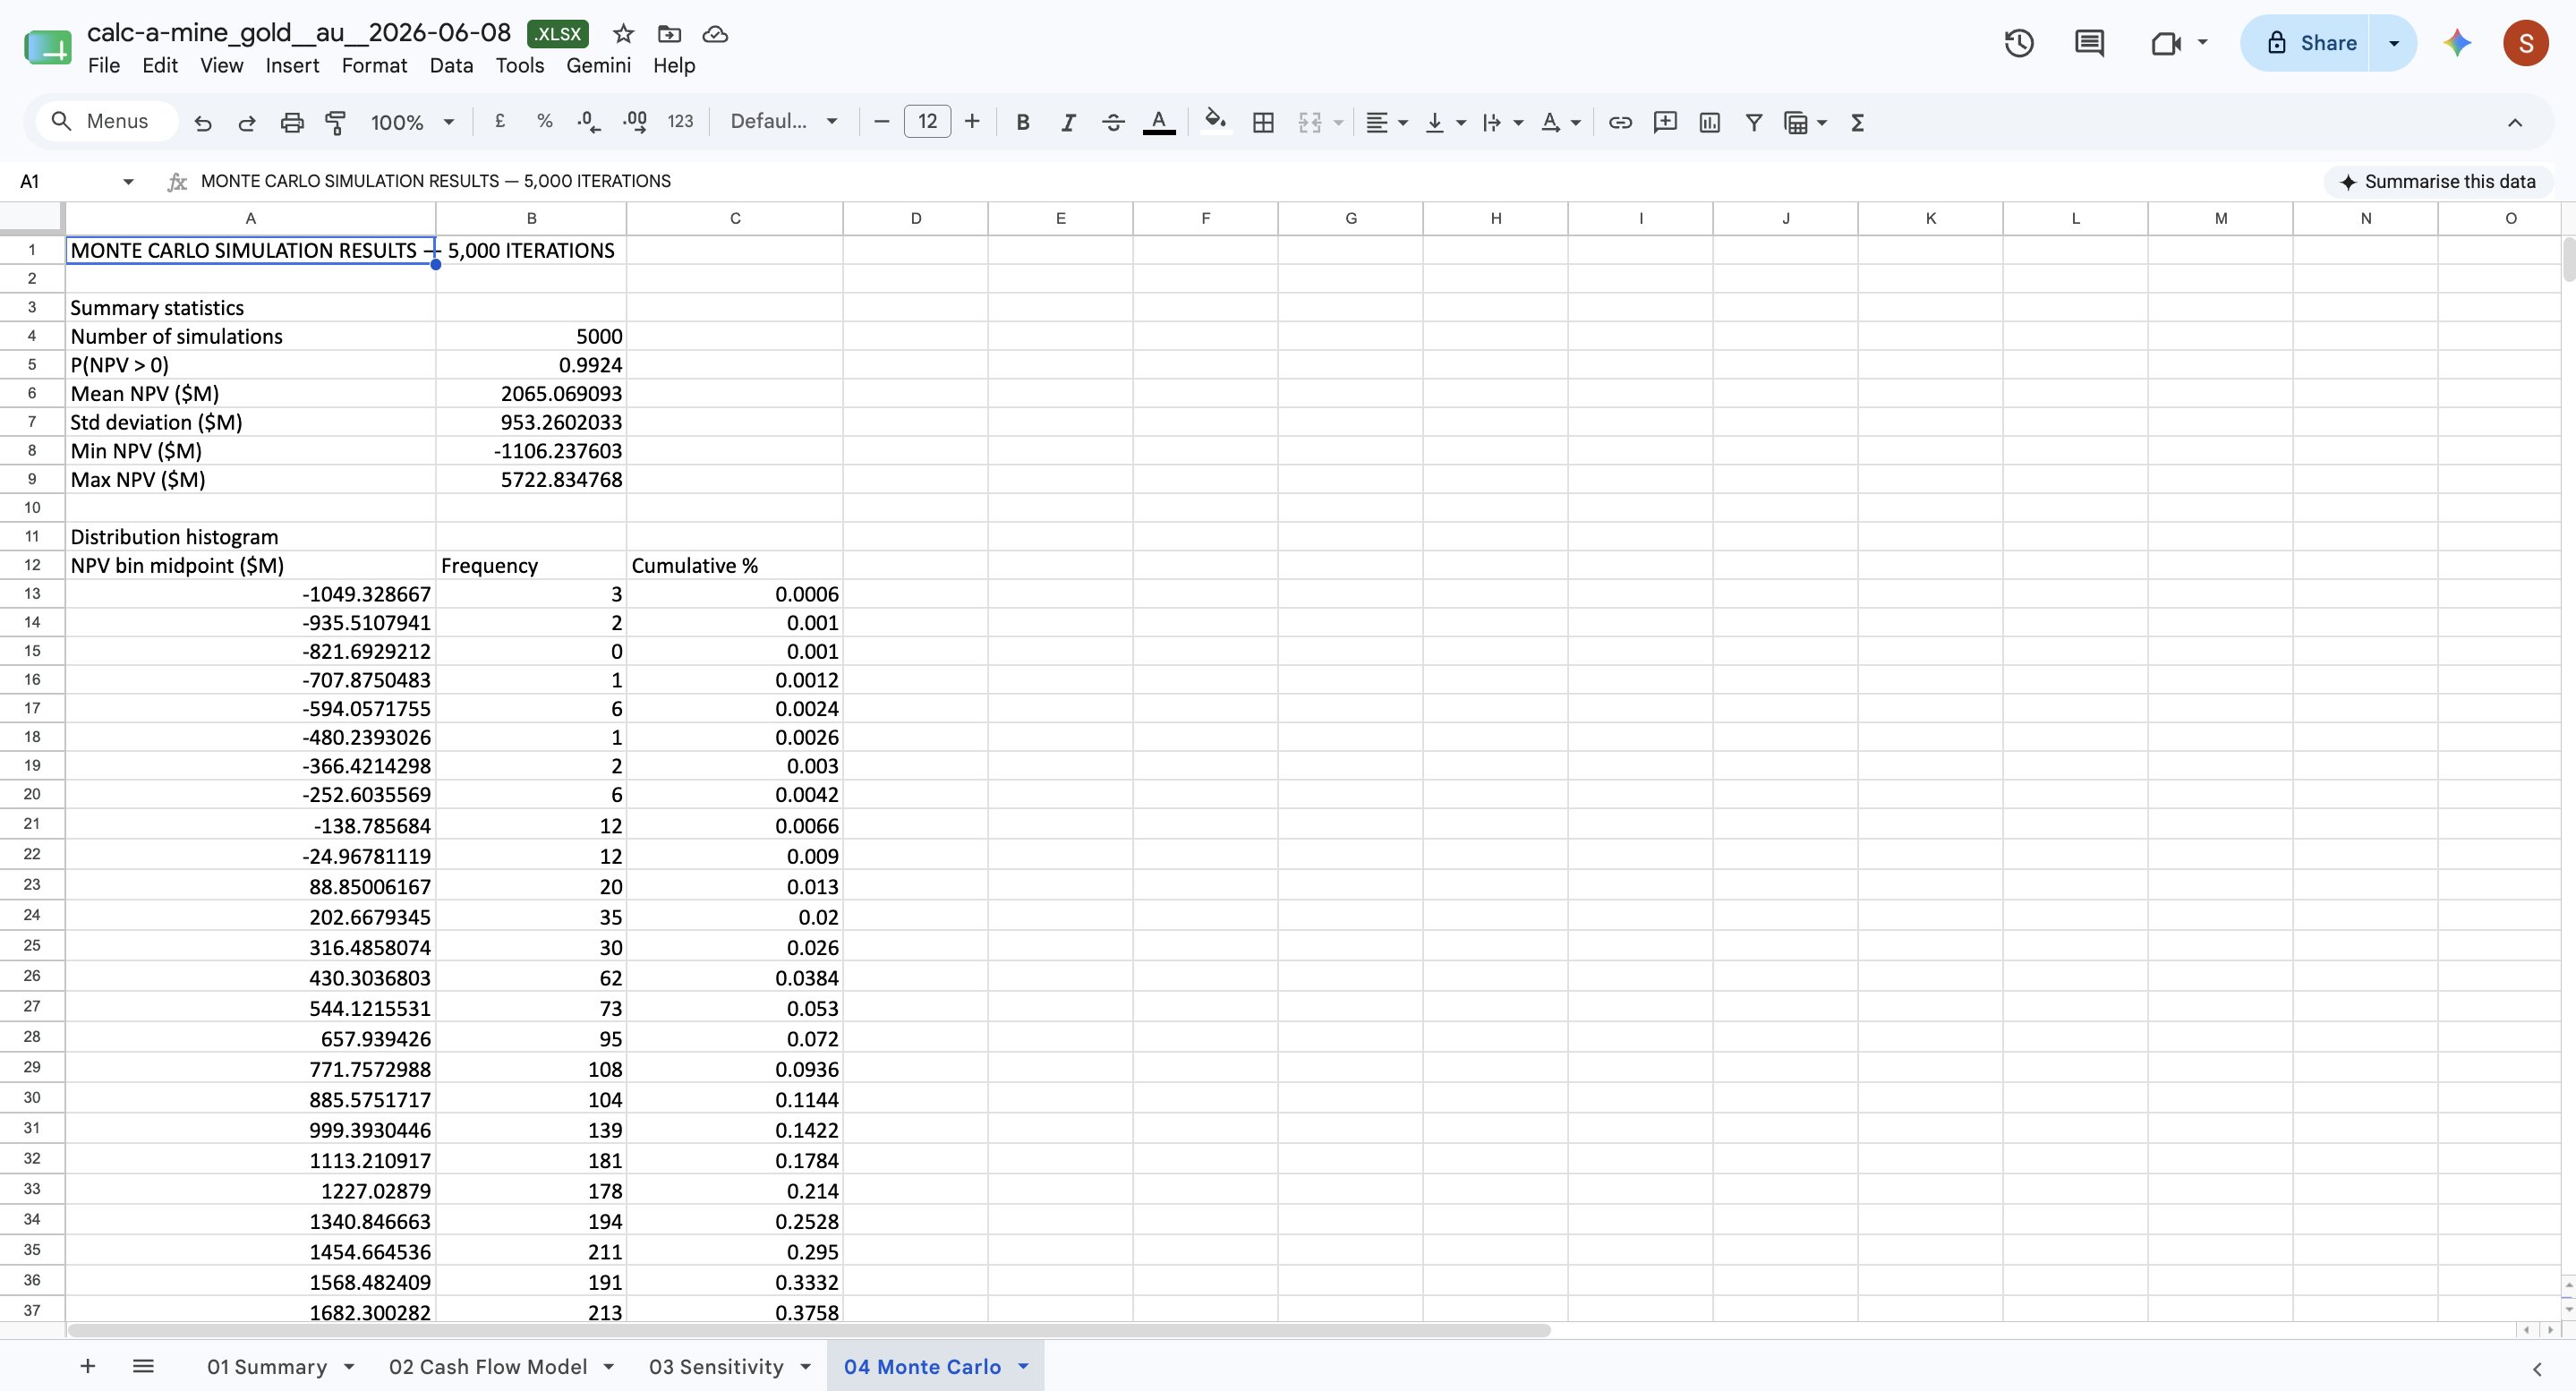Image resolution: width=2576 pixels, height=1391 pixels.
Task: Apply strikethrough formatting
Action: click(x=1113, y=122)
